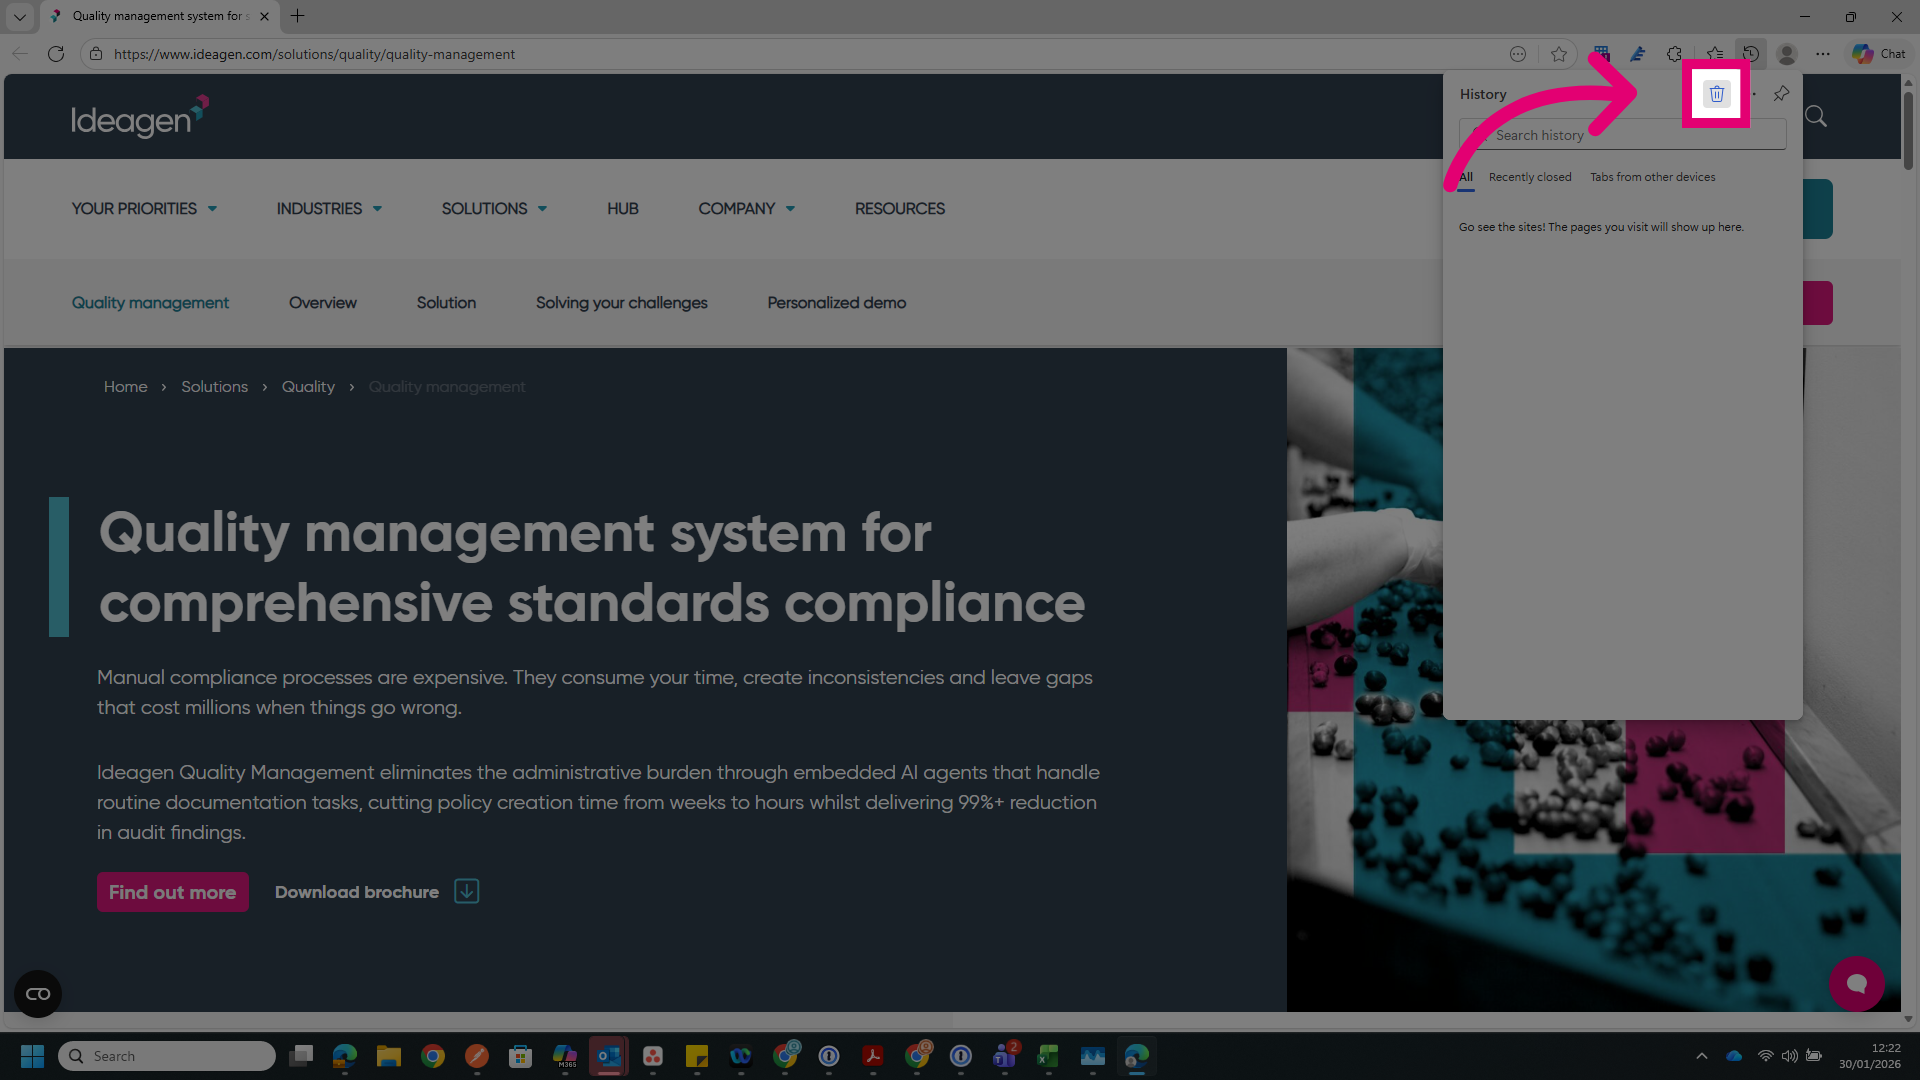Add this page to favorites star
1920x1080 pixels.
tap(1558, 54)
